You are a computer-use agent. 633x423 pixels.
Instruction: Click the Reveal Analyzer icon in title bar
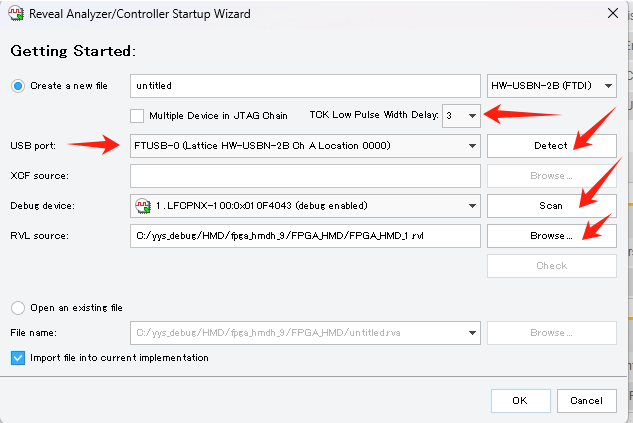point(16,14)
